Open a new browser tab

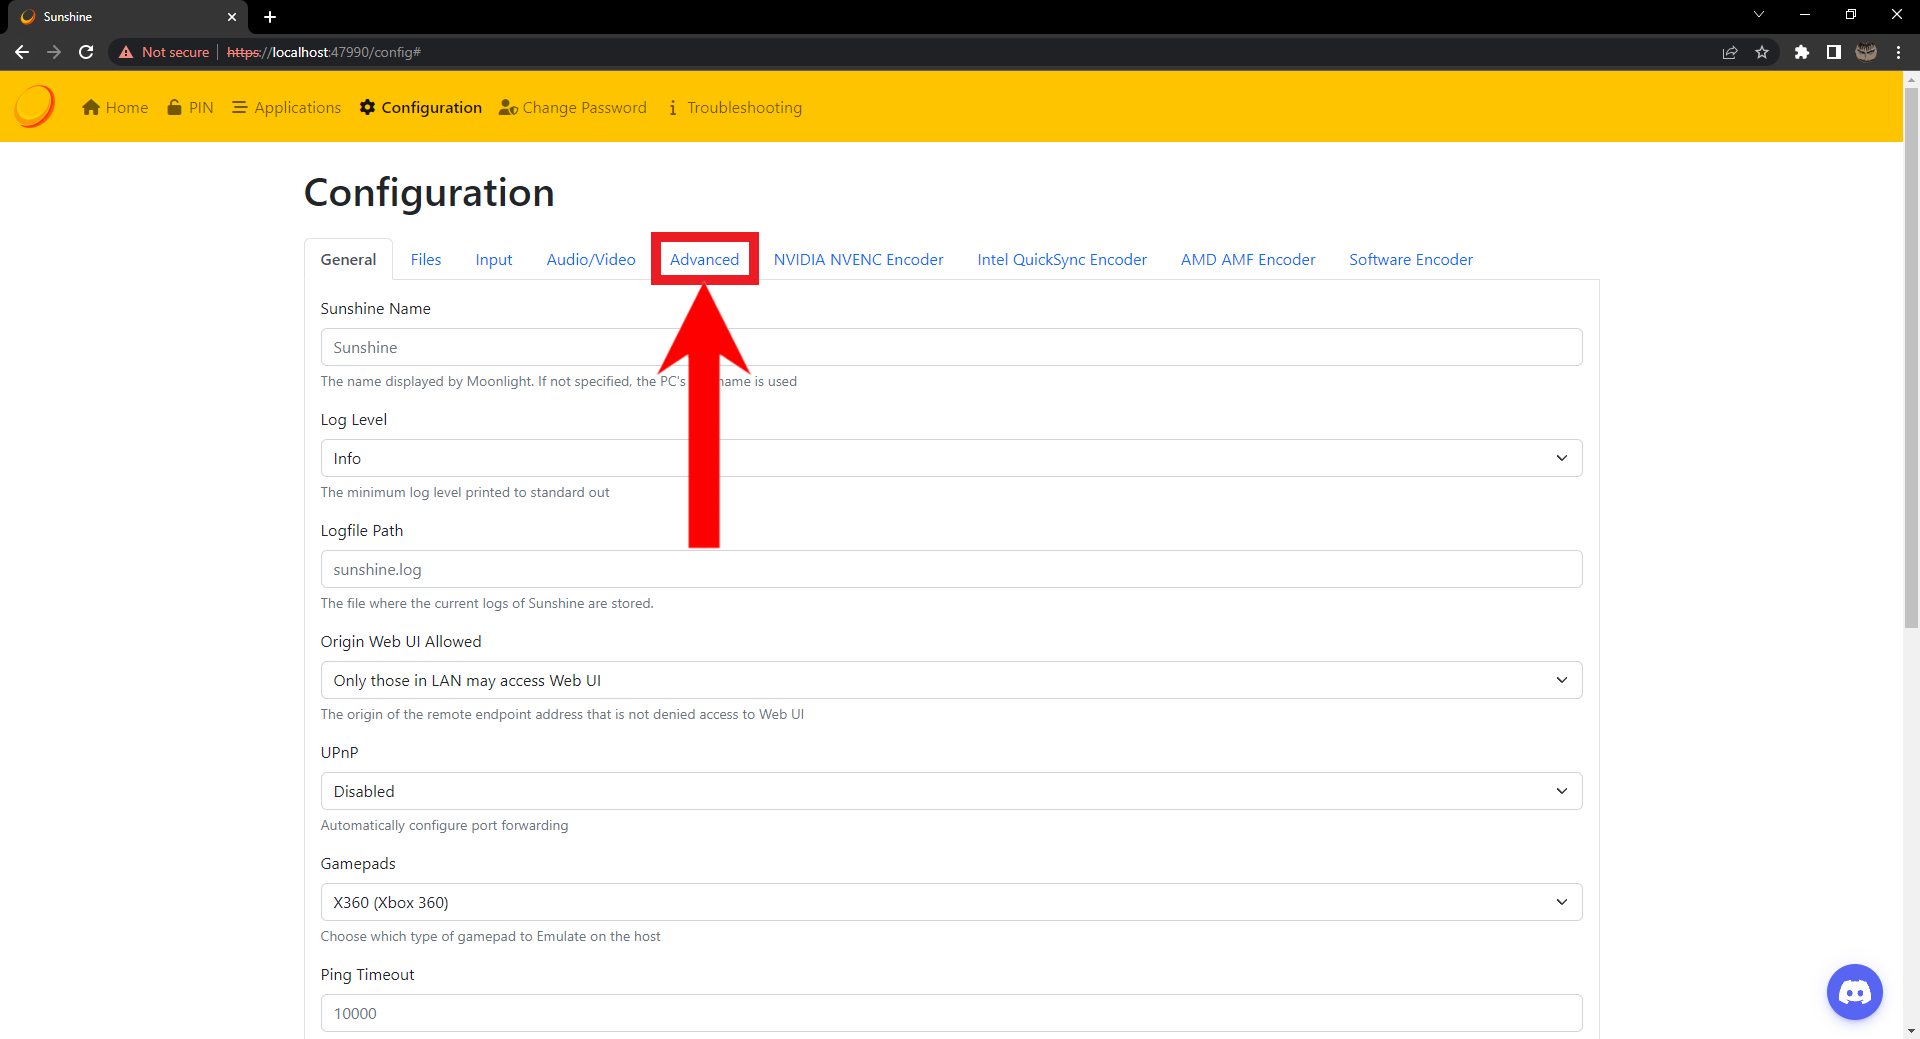pyautogui.click(x=270, y=17)
